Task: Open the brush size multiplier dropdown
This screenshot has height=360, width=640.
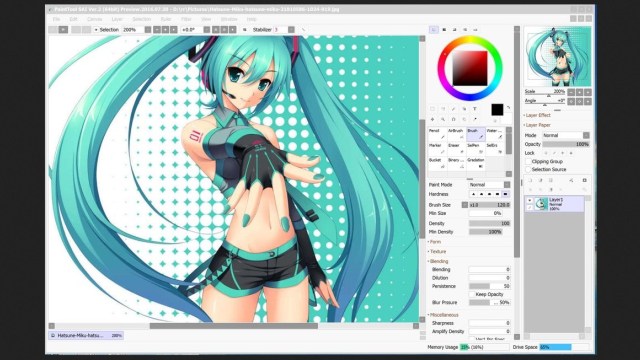Action: pyautogui.click(x=465, y=205)
